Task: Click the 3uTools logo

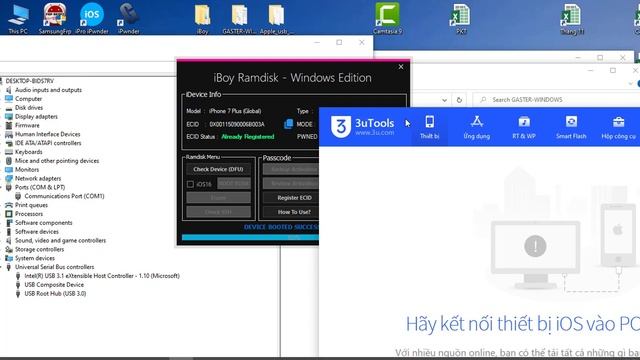Action: pos(363,127)
